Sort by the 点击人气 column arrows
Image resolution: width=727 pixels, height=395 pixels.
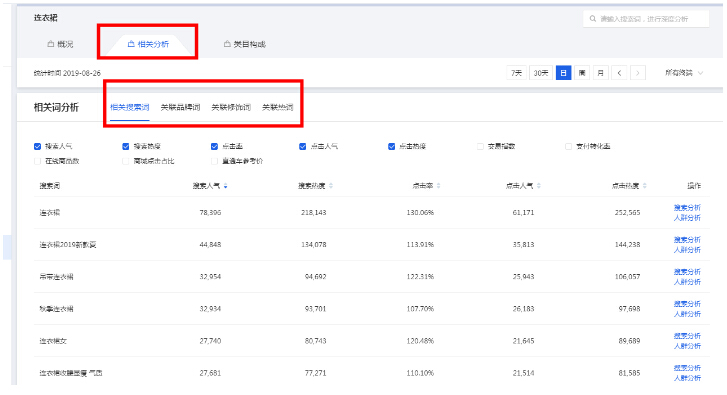(x=539, y=186)
